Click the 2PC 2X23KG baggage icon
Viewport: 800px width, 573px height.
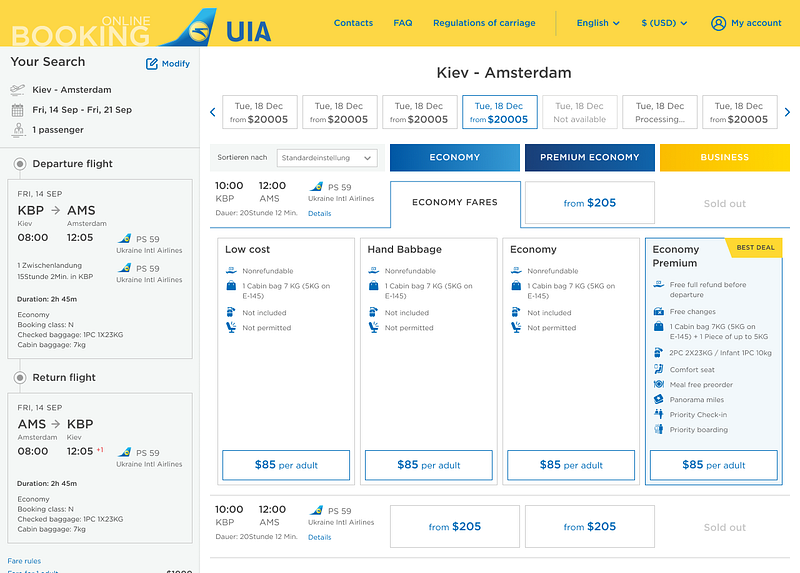pyautogui.click(x=659, y=352)
